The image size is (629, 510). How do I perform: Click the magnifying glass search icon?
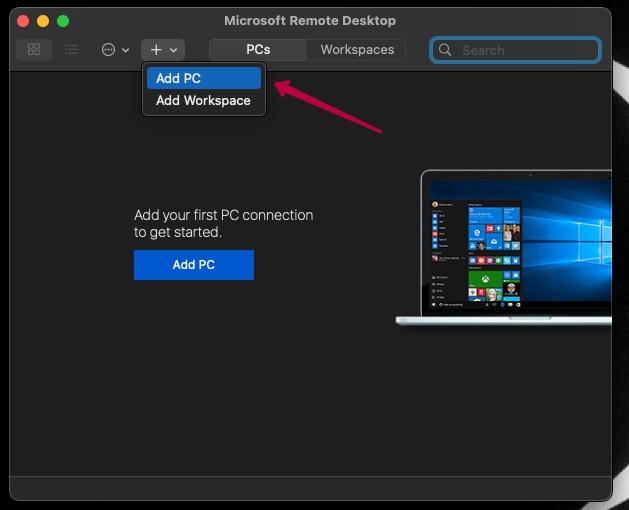(444, 50)
